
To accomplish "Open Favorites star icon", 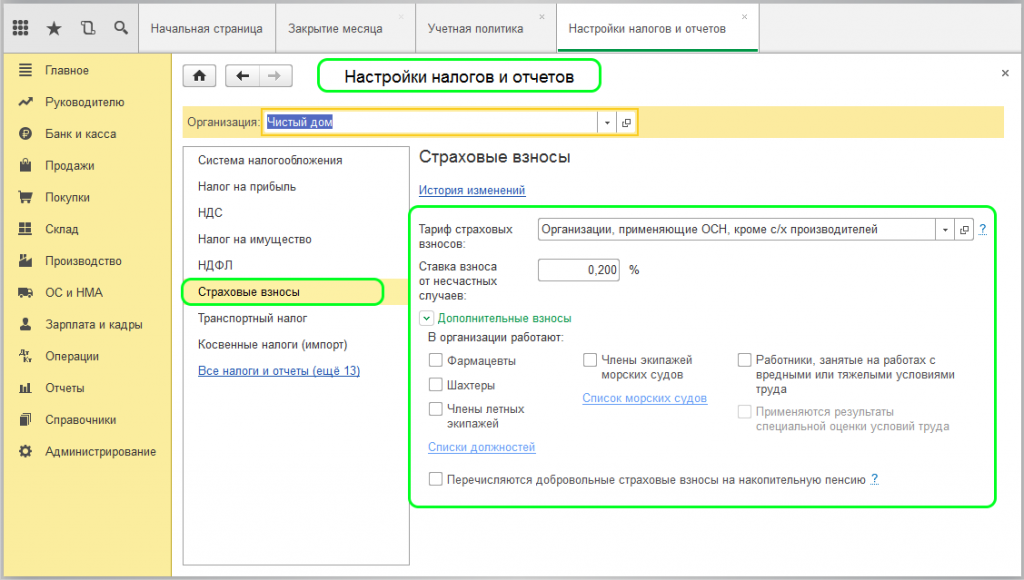I will [54, 28].
